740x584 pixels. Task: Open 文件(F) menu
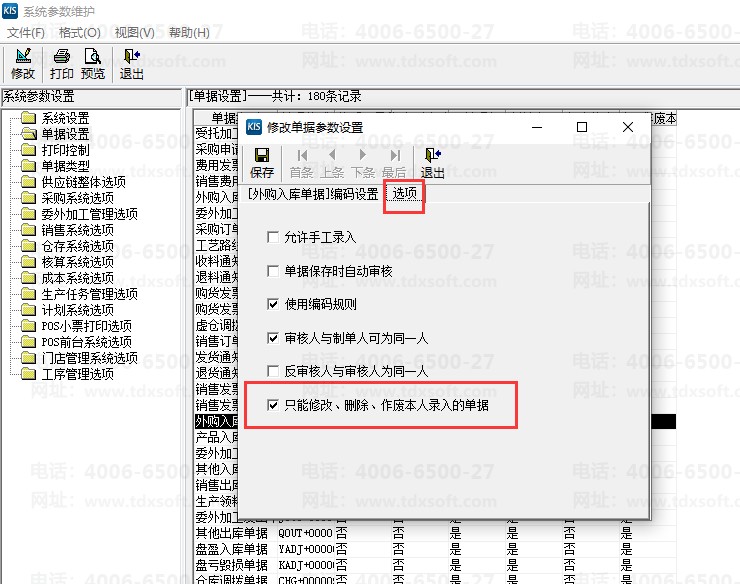(x=26, y=33)
